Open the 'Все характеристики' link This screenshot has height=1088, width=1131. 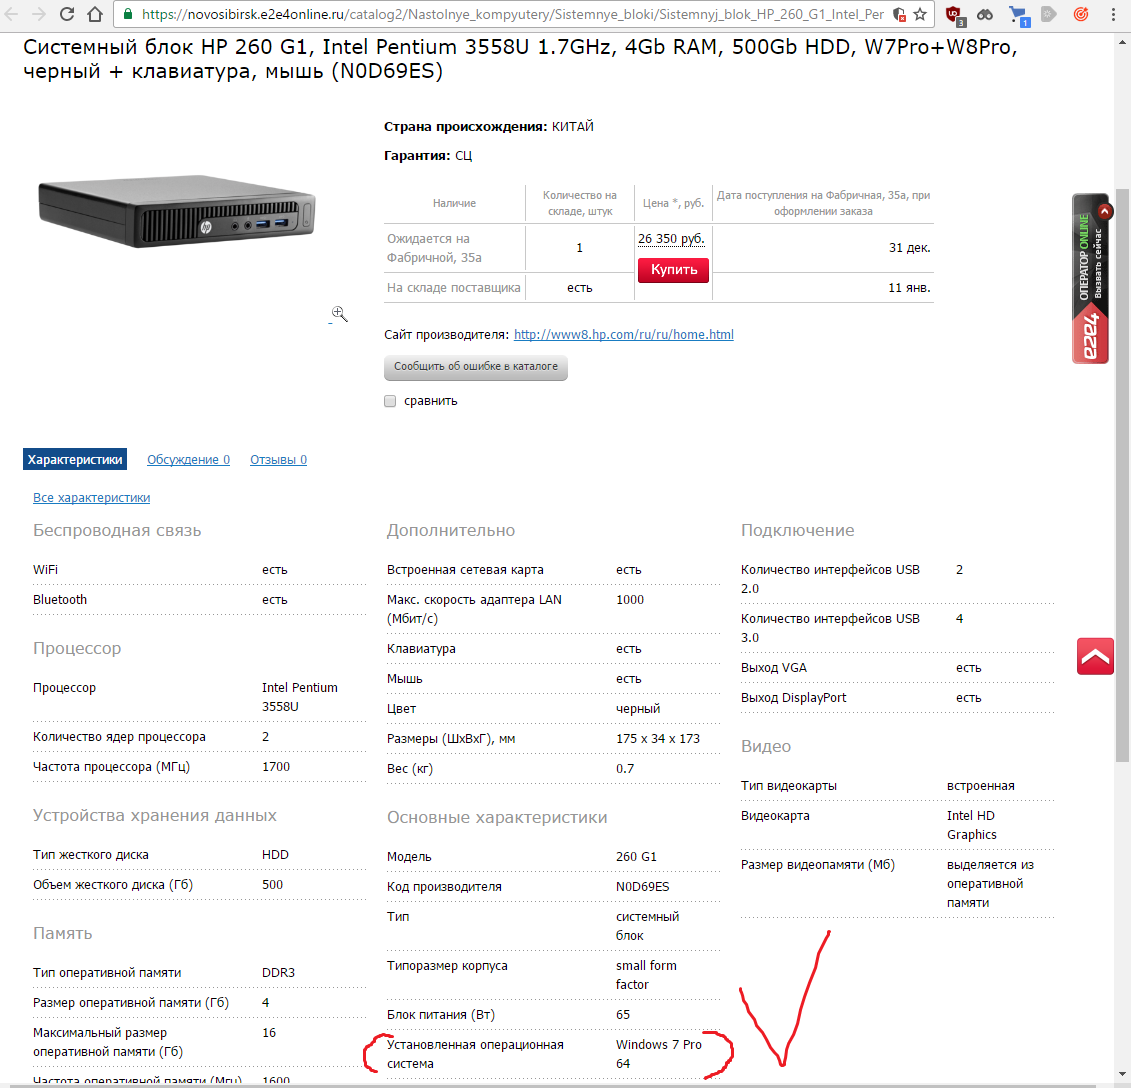tap(92, 498)
